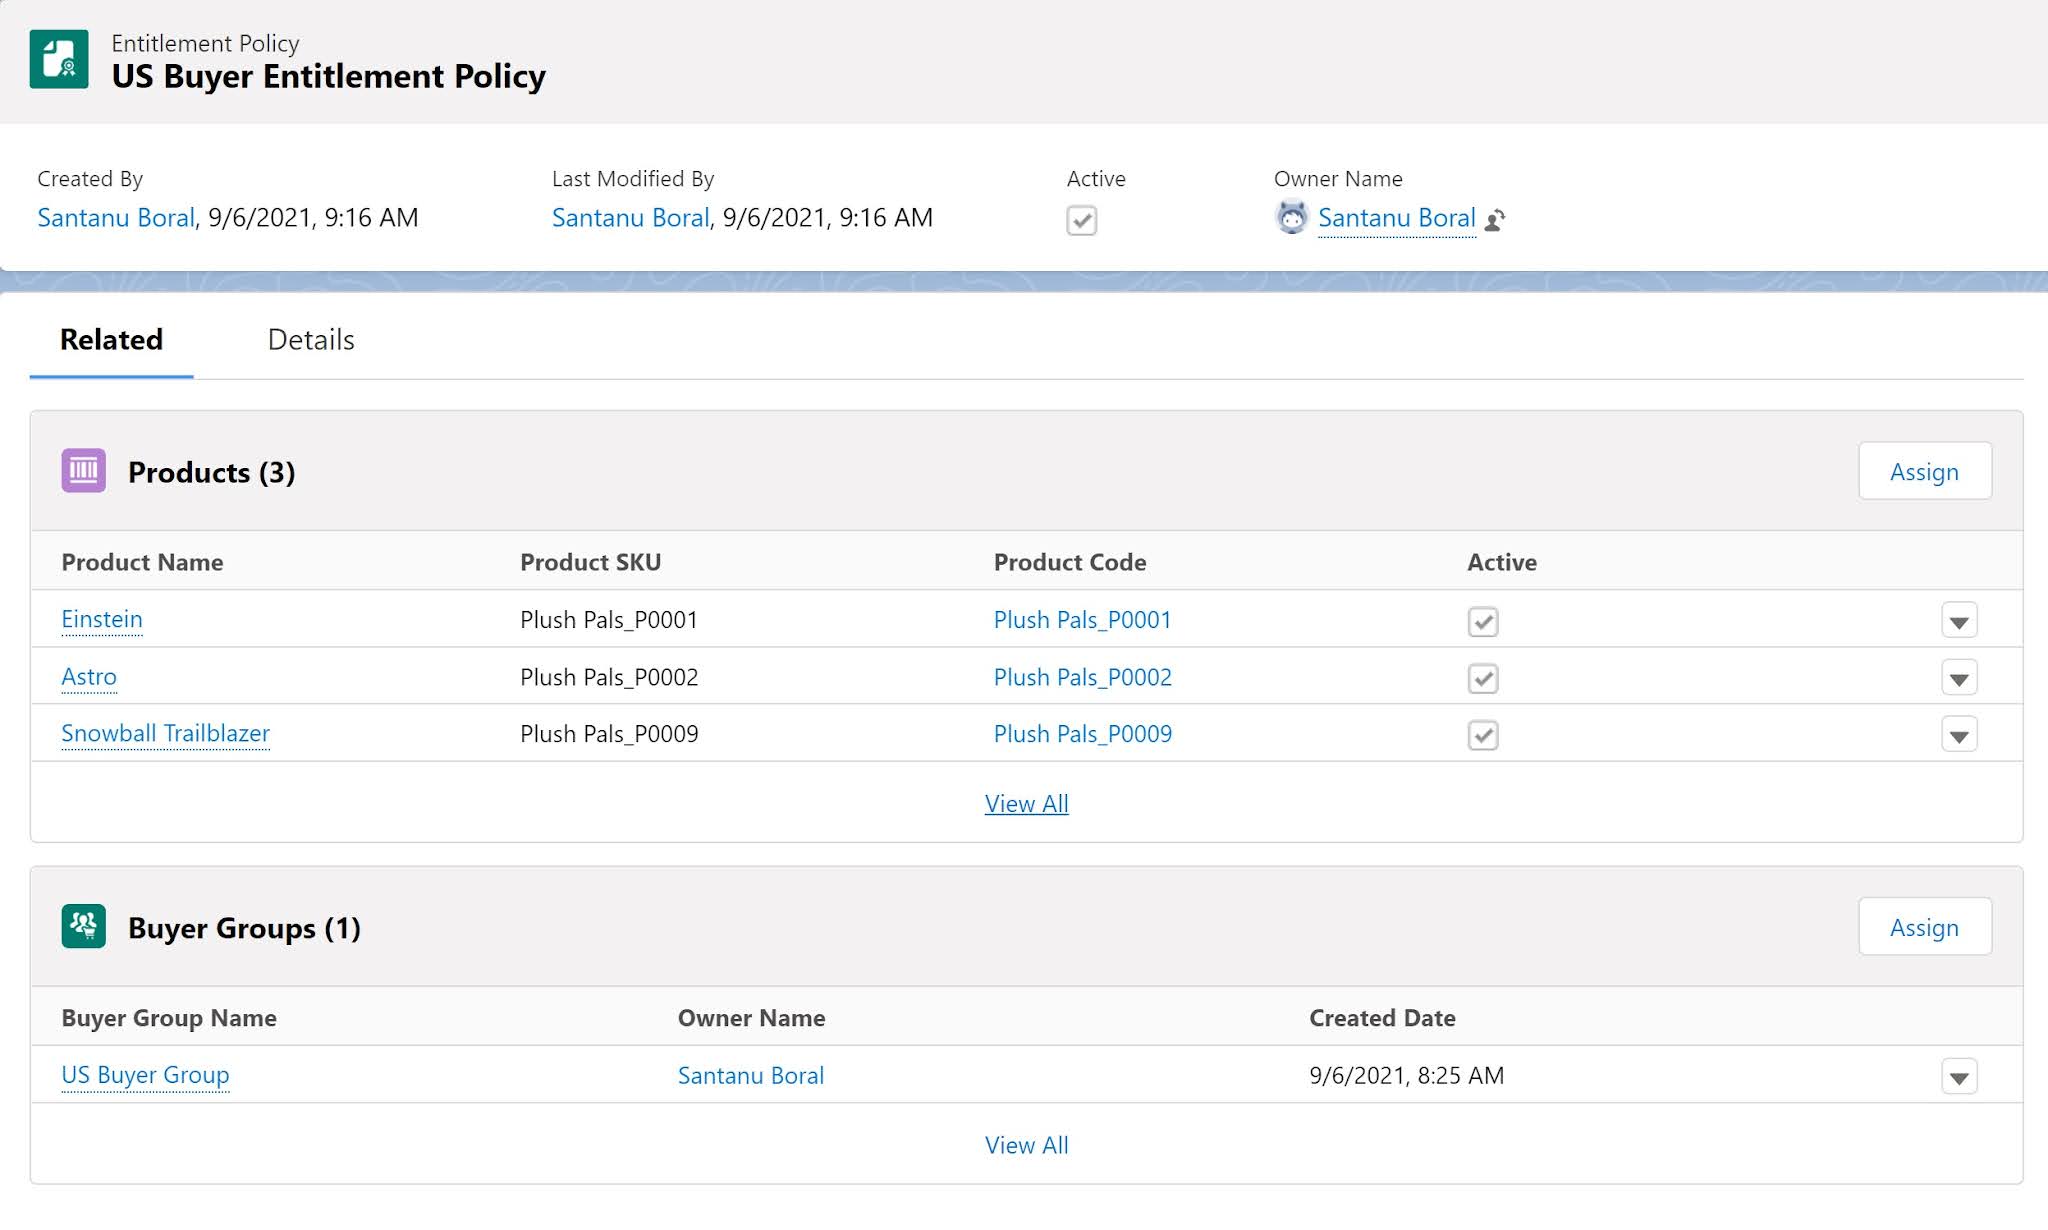The height and width of the screenshot is (1230, 2048).
Task: Click Assign in the Buyer Groups section
Action: tap(1924, 927)
